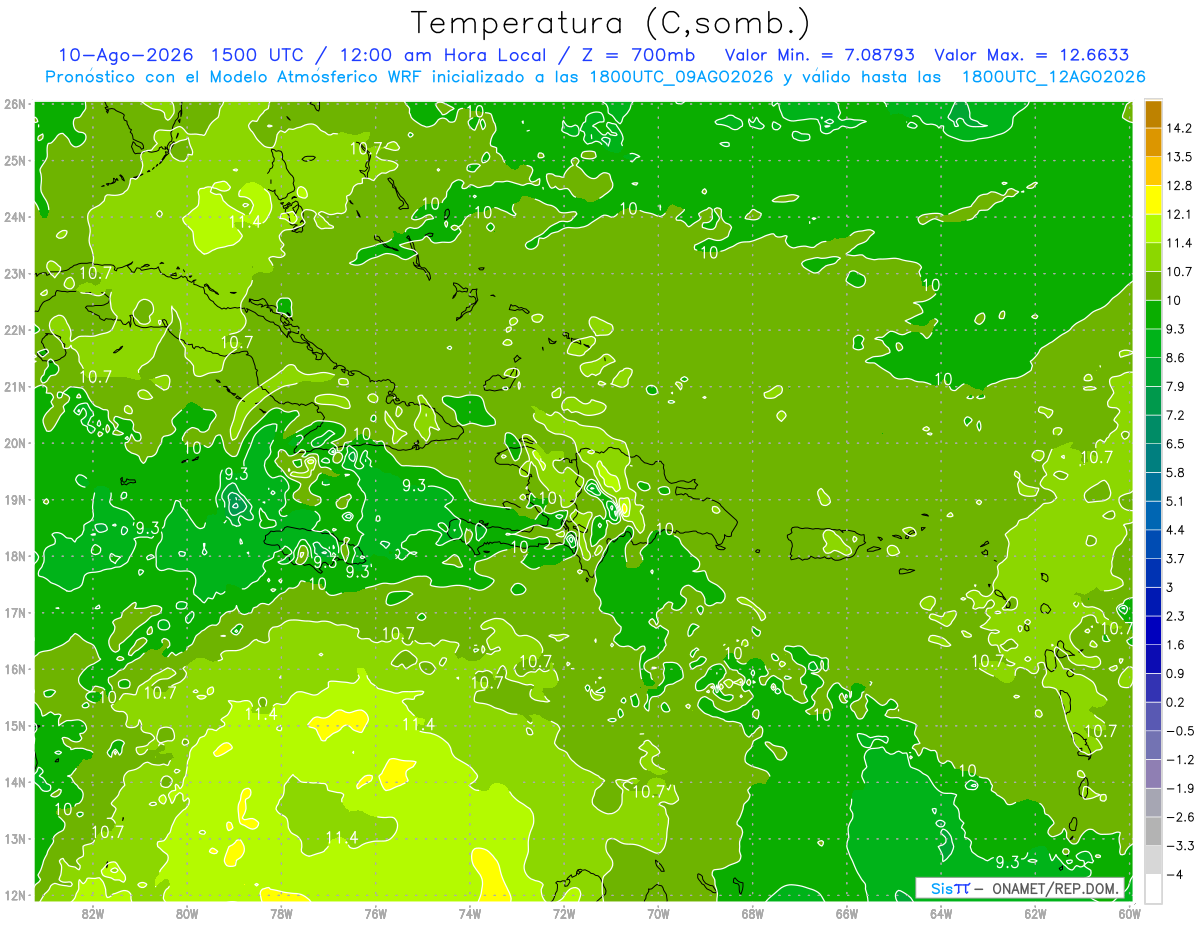Click the '64W' longitude axis label
Screen dimensions: 1200x927
941,914
